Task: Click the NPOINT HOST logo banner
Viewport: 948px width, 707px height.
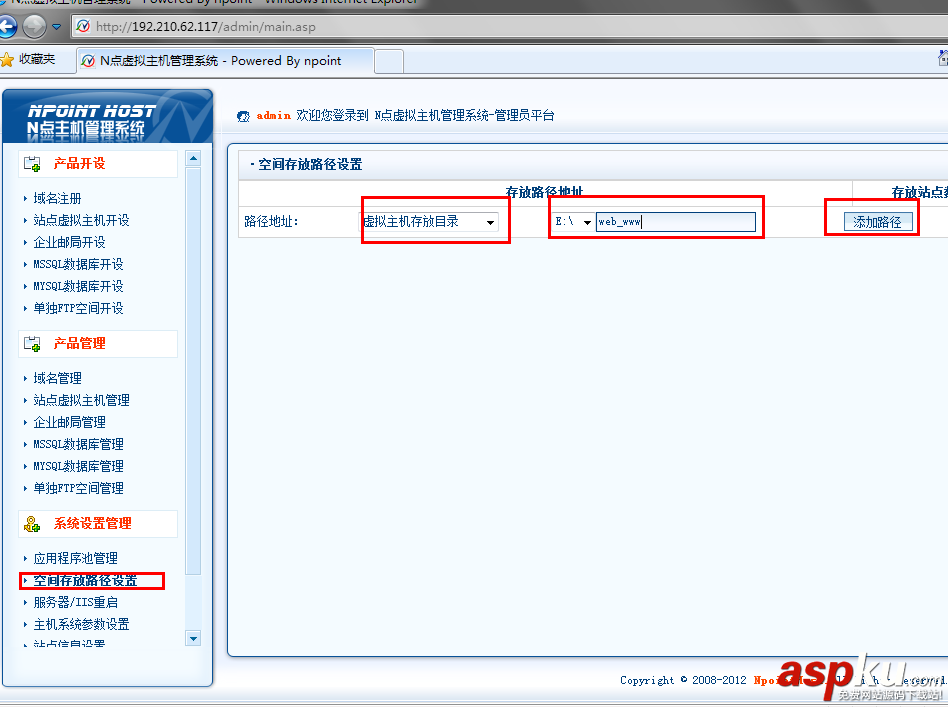Action: coord(108,117)
